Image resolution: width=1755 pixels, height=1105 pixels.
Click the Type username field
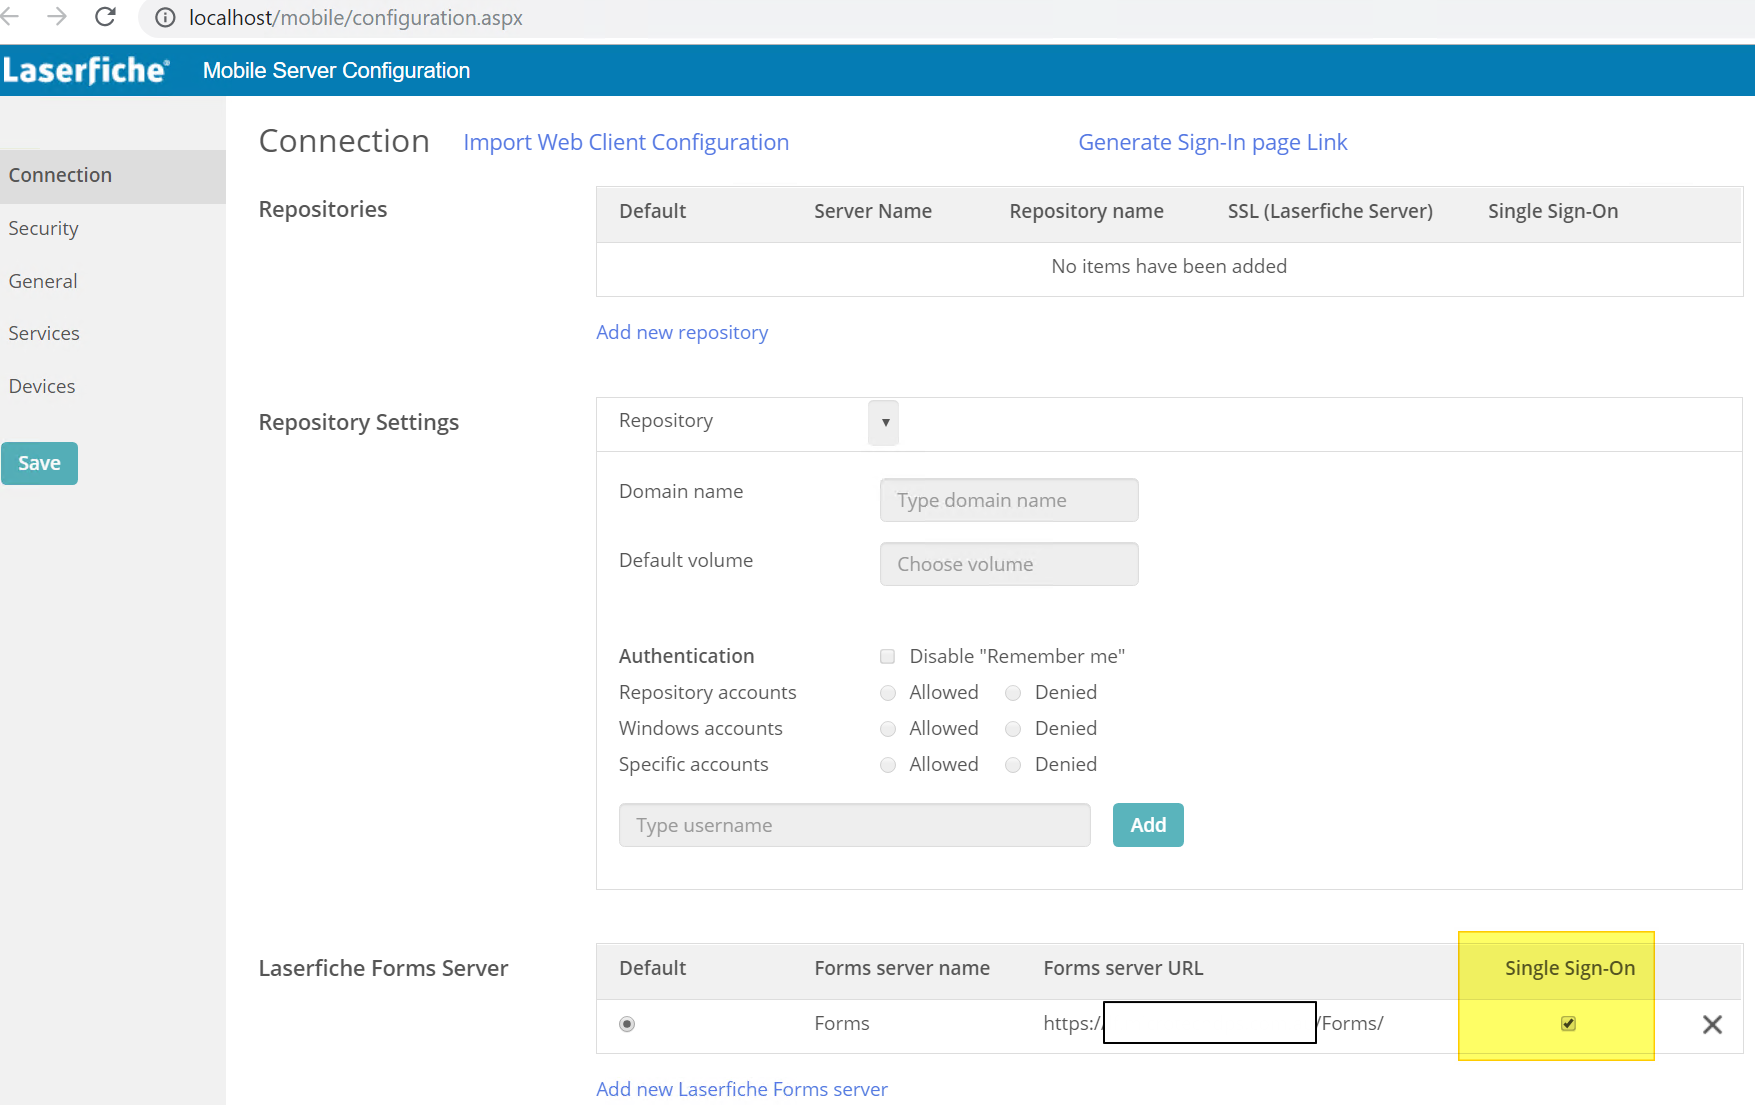point(855,825)
